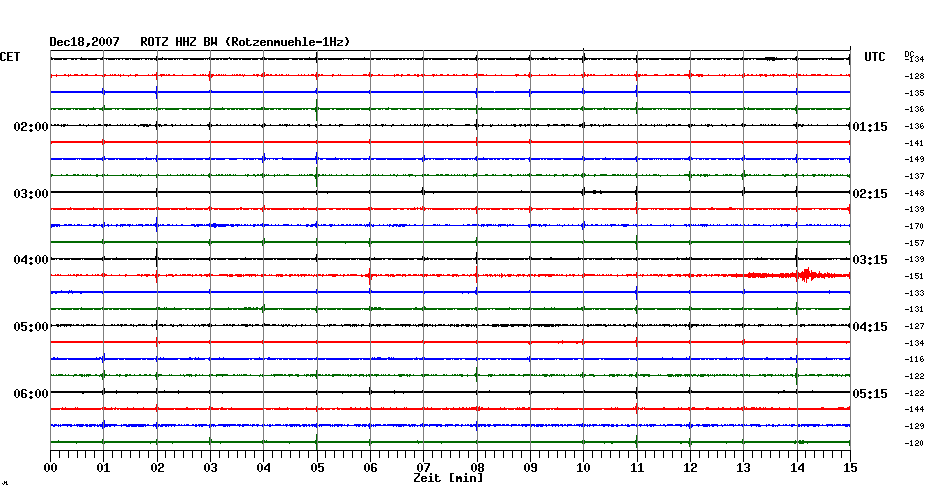Select the DC offset value -170
Image resolution: width=930 pixels, height=494 pixels.
[915, 227]
